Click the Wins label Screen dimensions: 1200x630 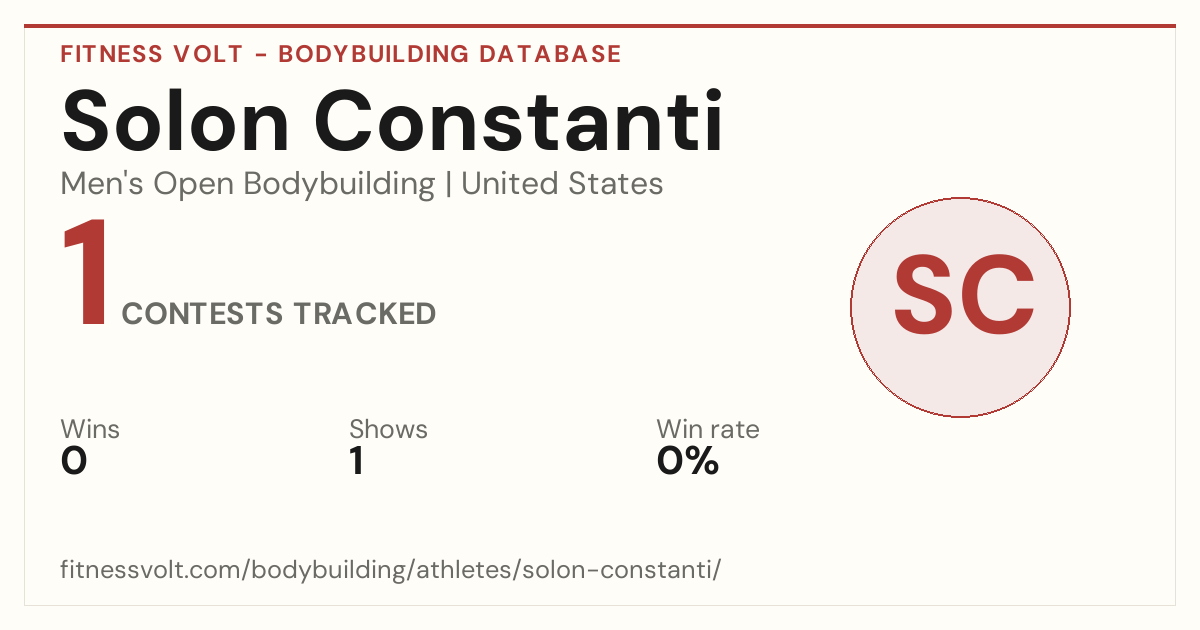pyautogui.click(x=90, y=429)
